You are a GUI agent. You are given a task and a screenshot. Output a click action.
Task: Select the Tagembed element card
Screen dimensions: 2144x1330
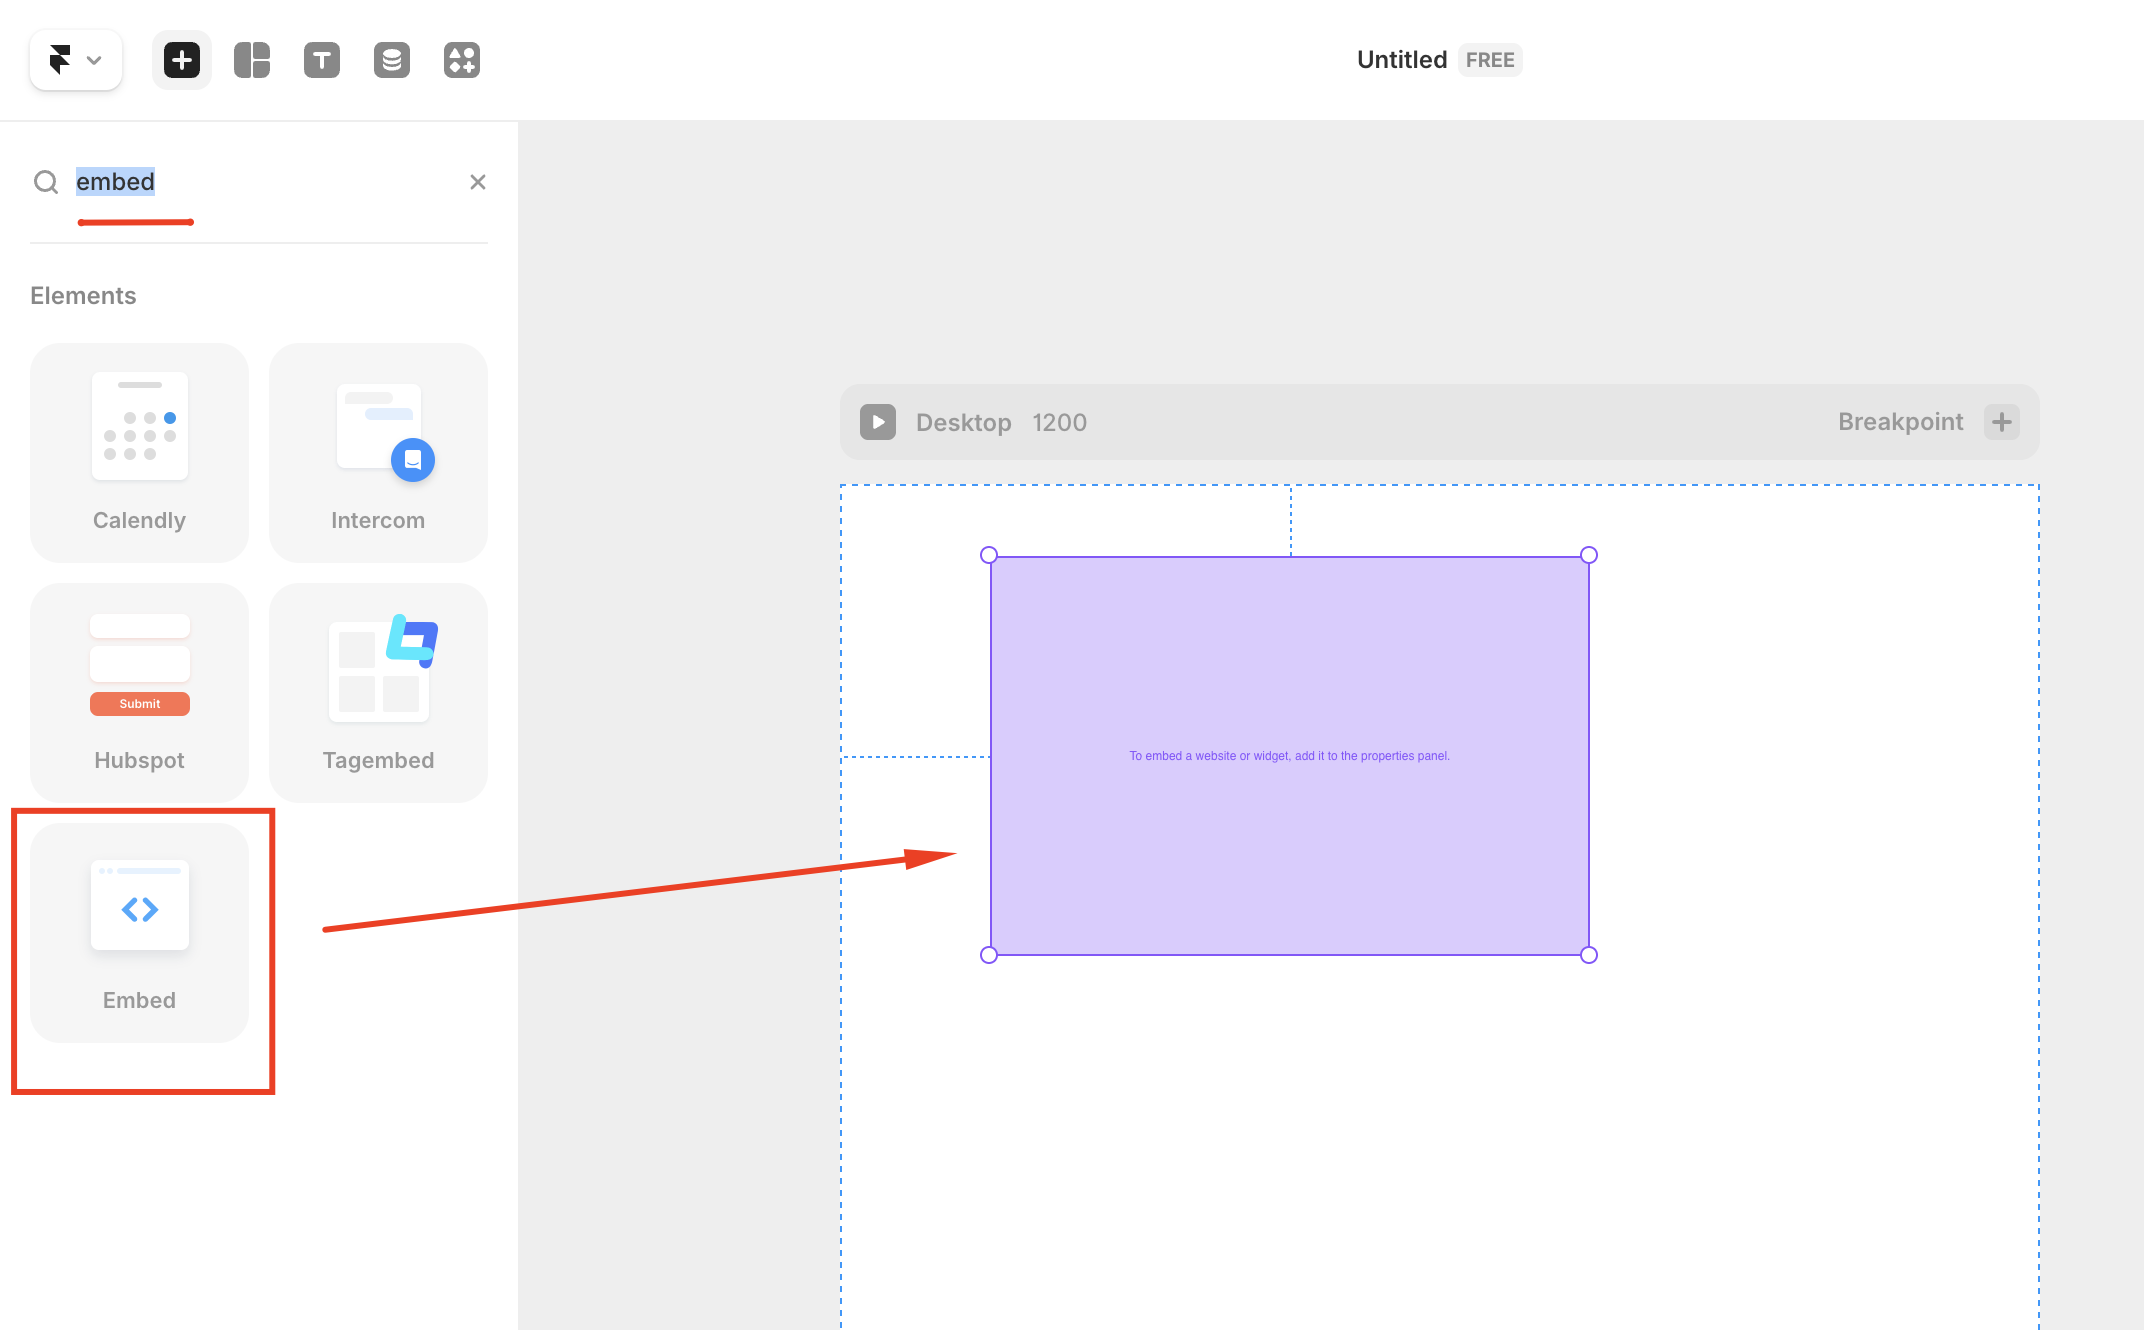click(378, 692)
